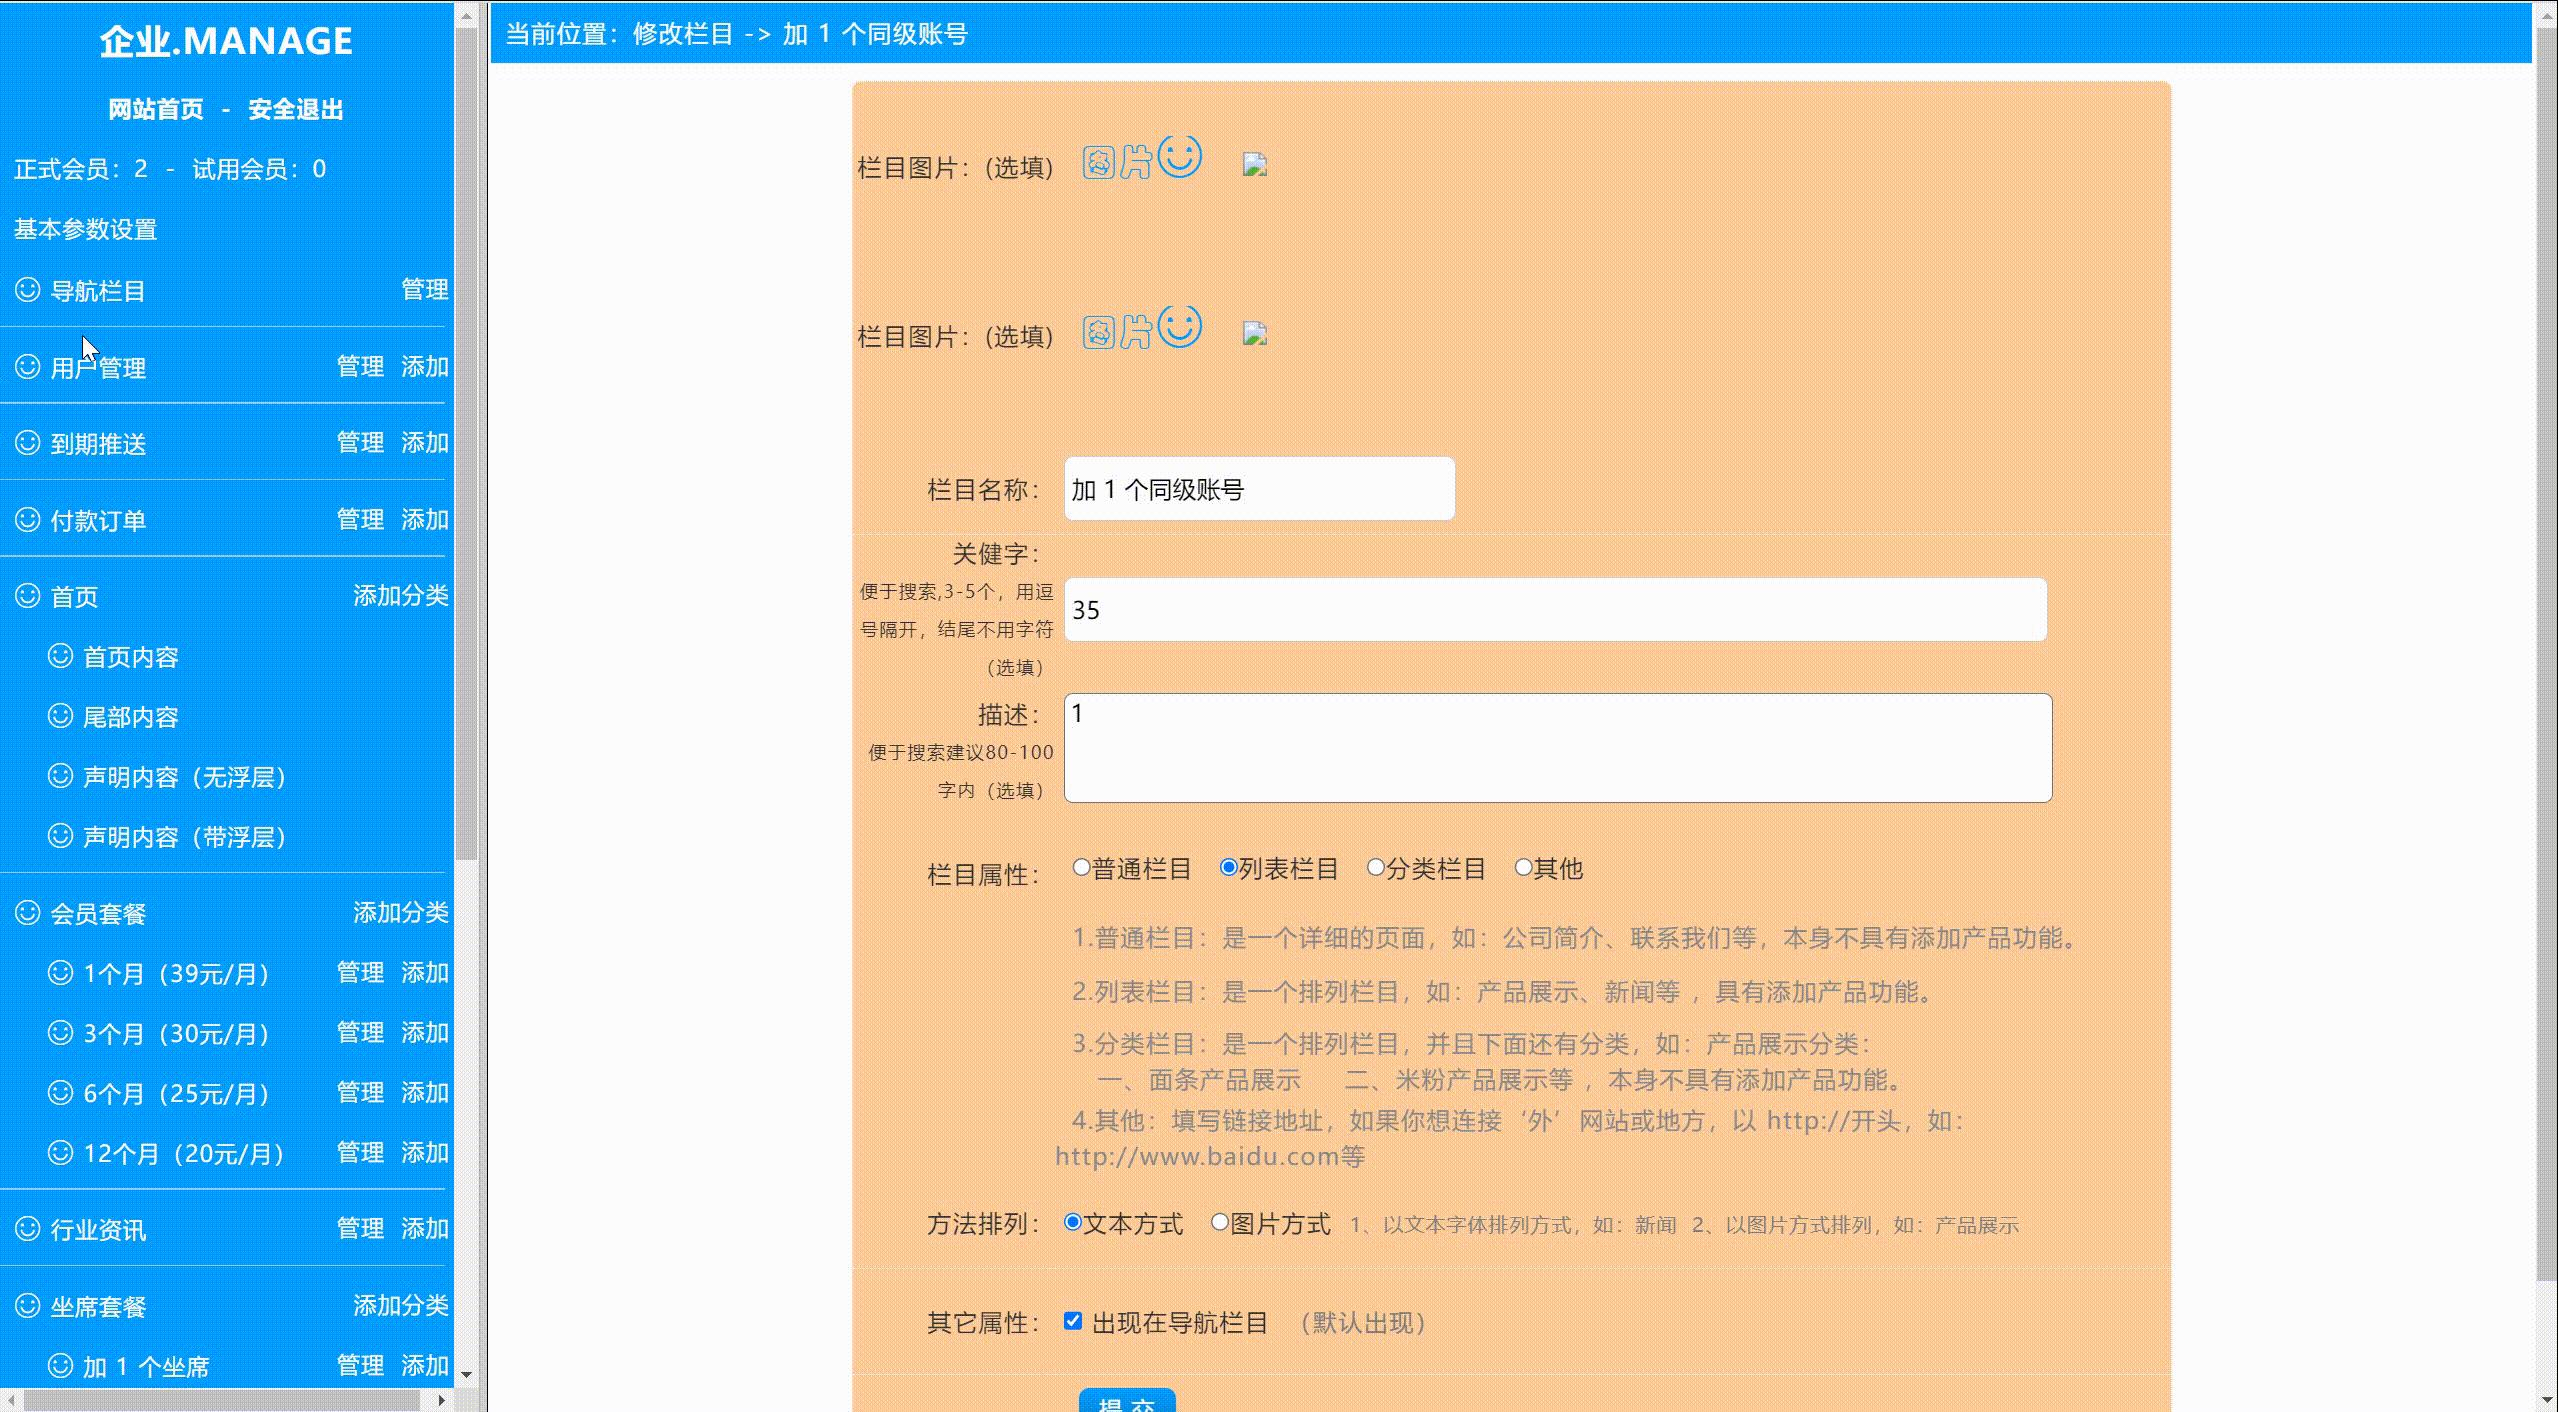The image size is (2558, 1412).
Task: Click smiley icon beside 加 1 个坐席
Action: coord(61,1366)
